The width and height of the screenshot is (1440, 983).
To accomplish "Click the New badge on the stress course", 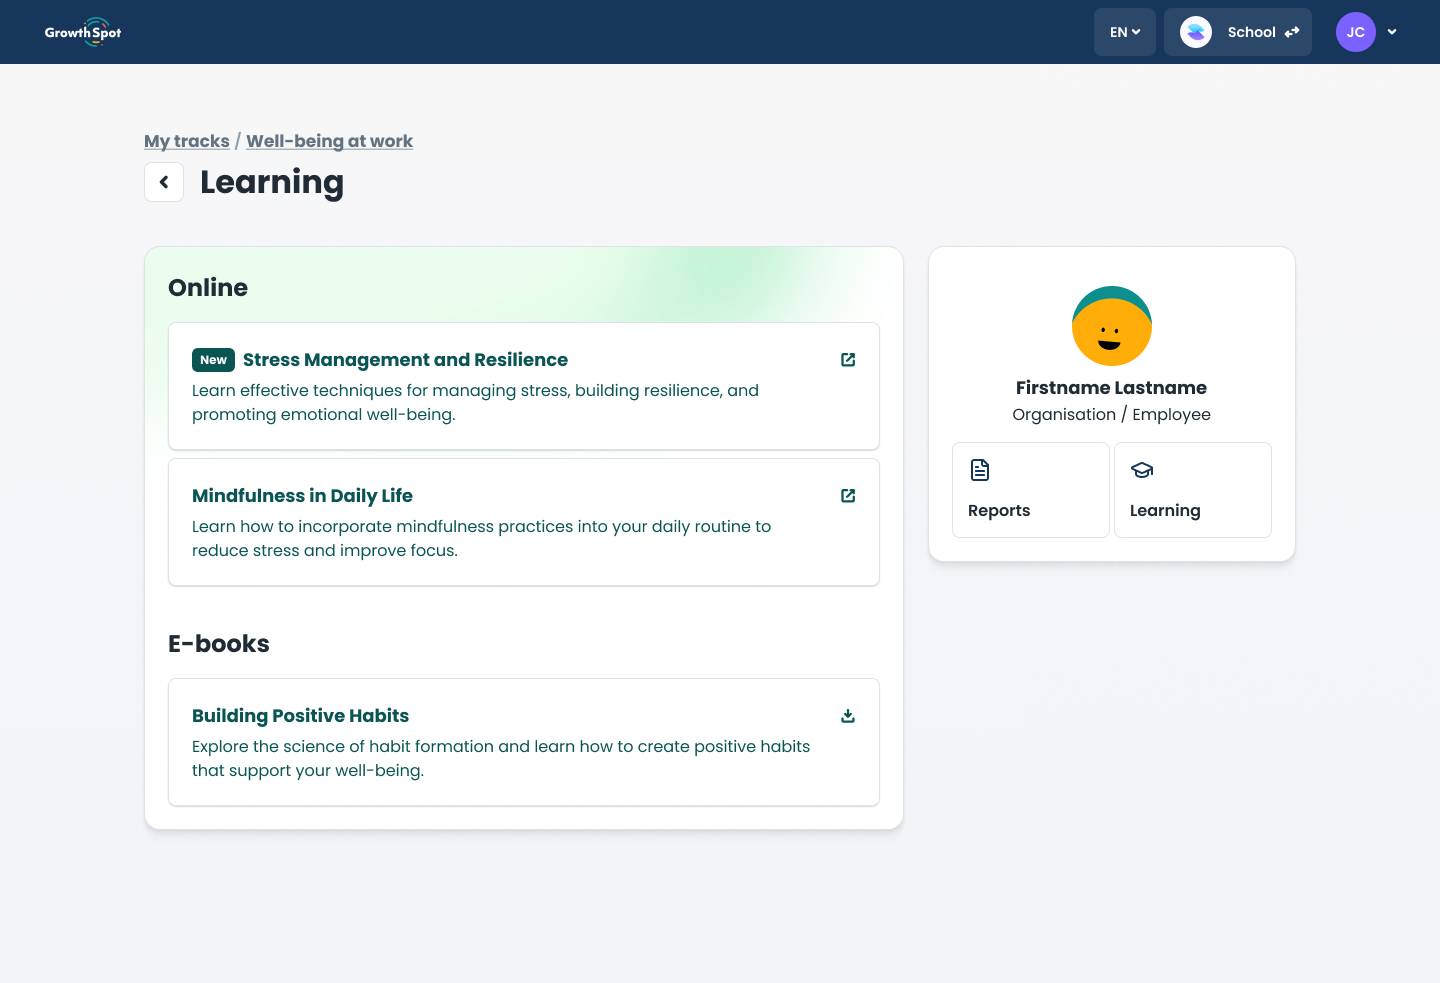I will click(x=213, y=359).
